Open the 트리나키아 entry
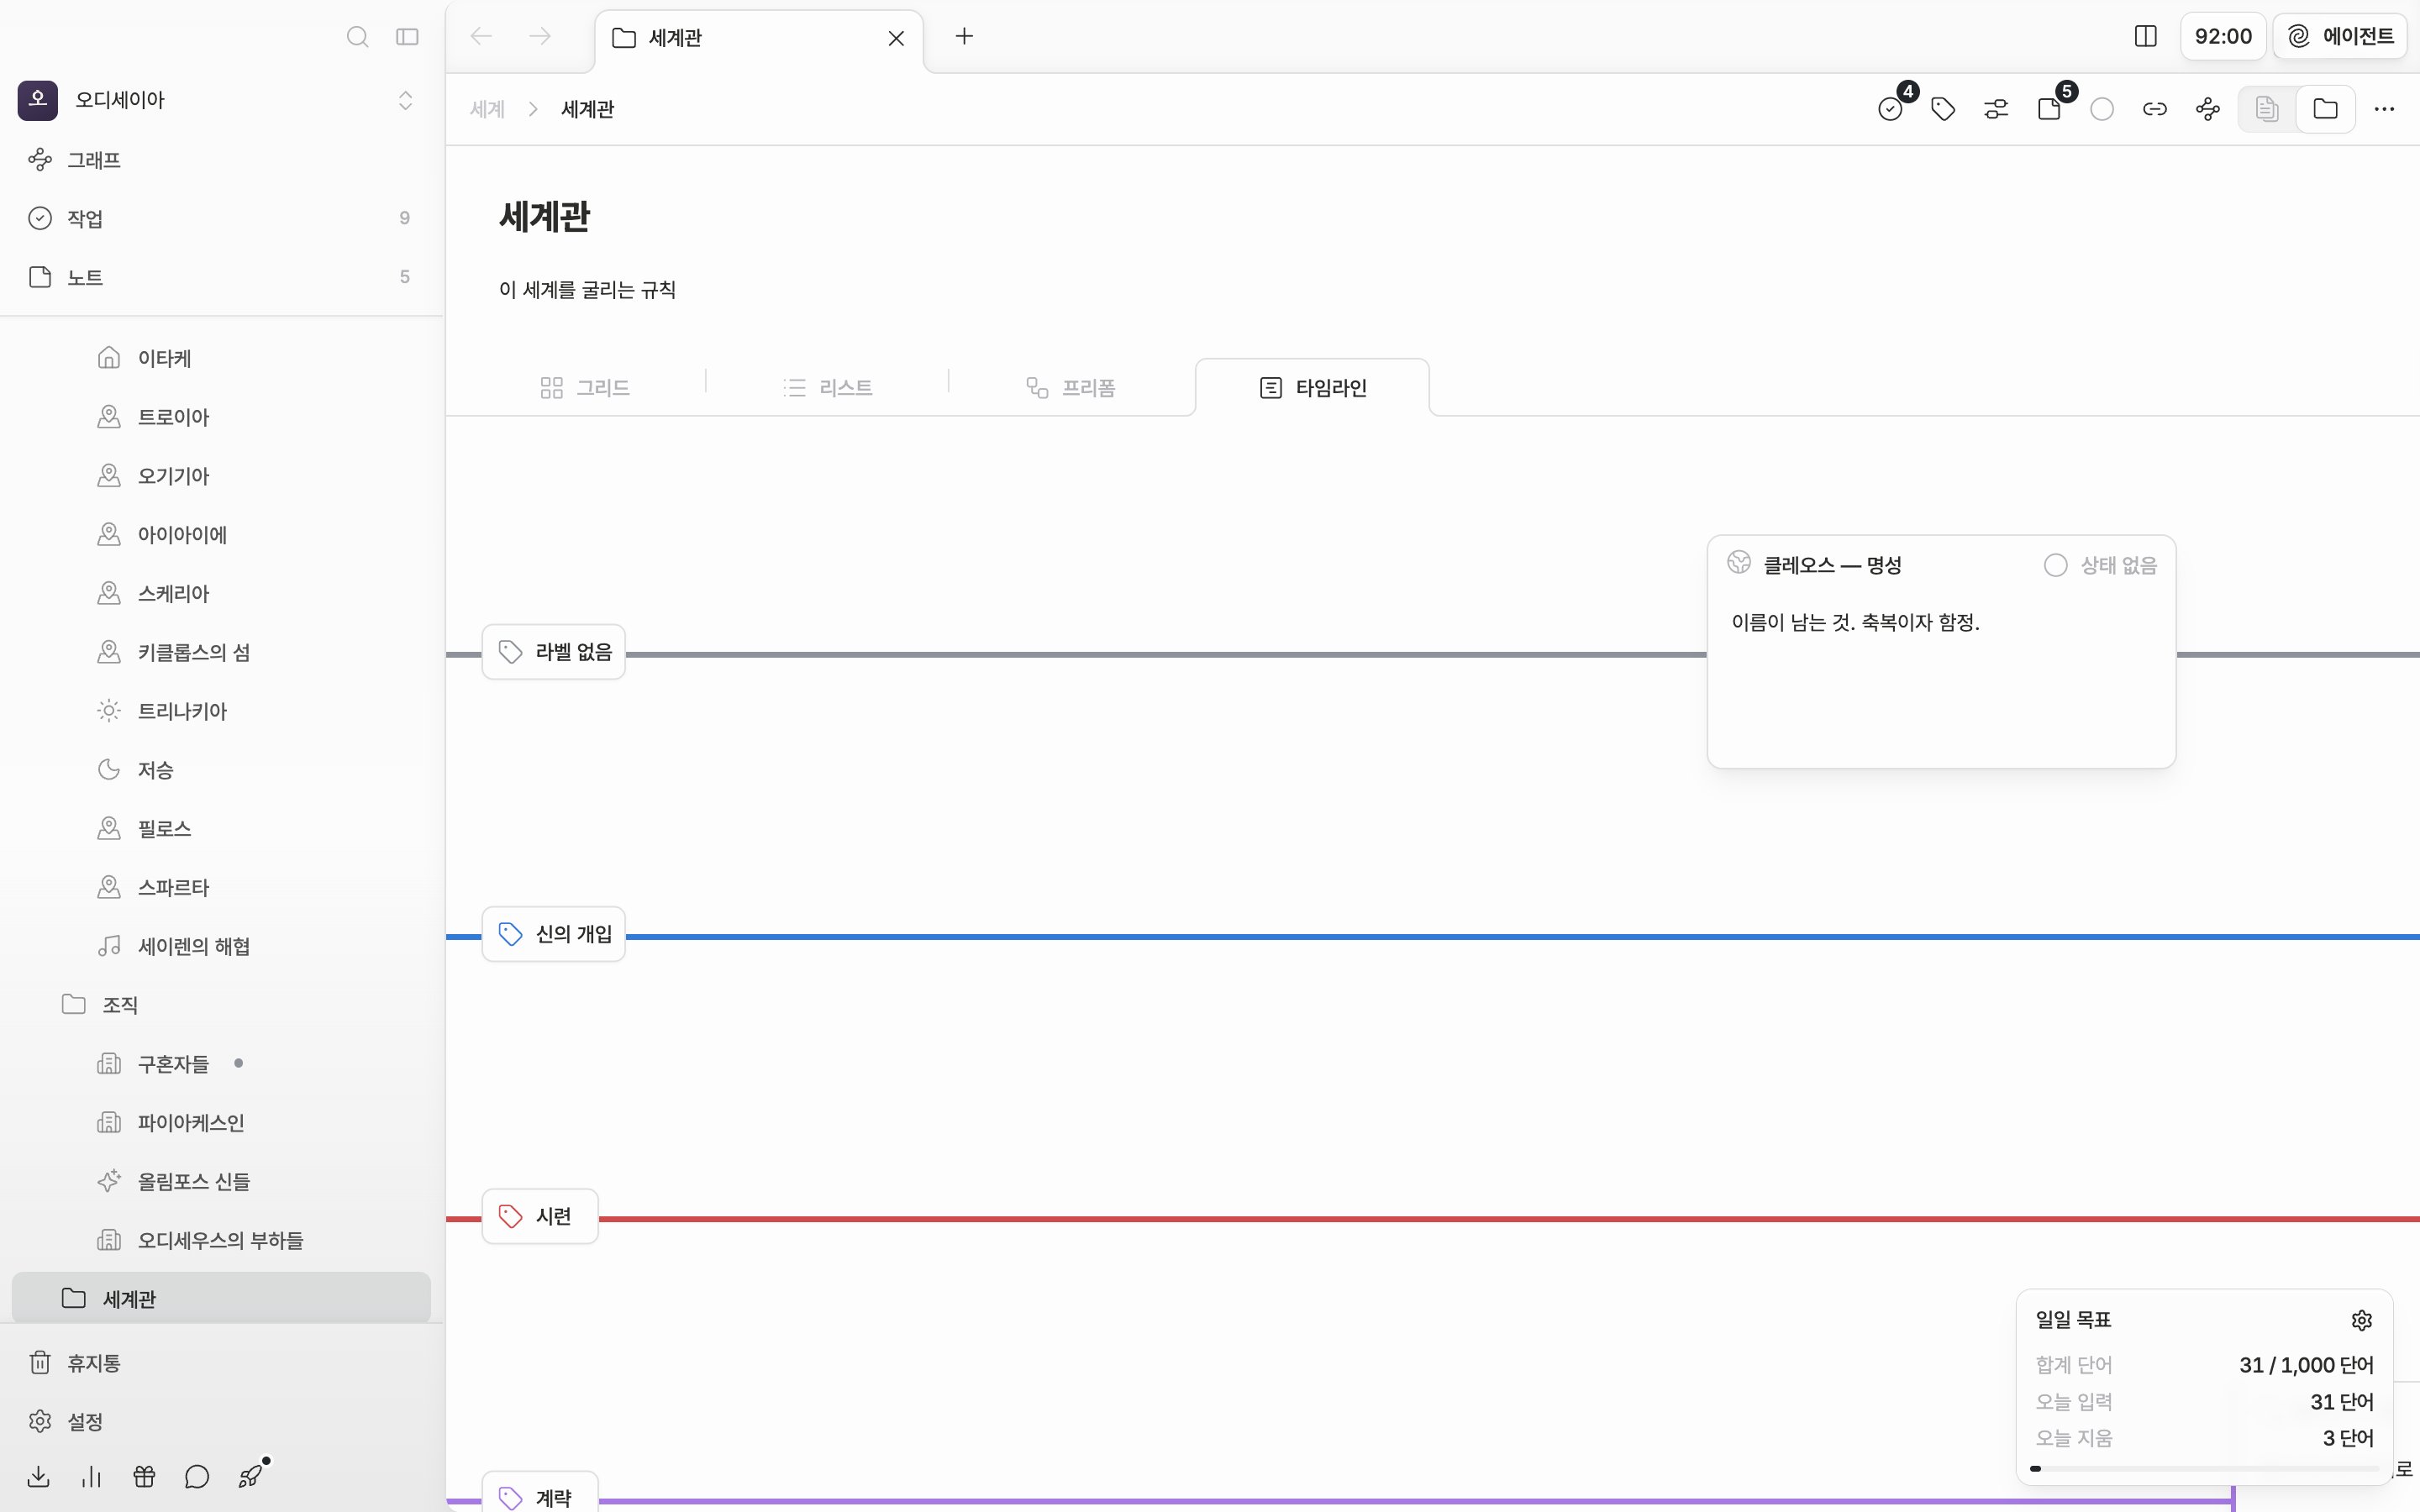Viewport: 2420px width, 1512px height. pos(221,711)
